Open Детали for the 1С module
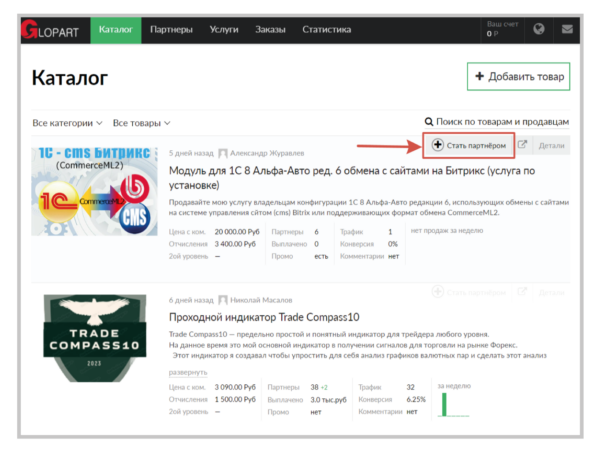The image size is (600, 454). tap(551, 145)
